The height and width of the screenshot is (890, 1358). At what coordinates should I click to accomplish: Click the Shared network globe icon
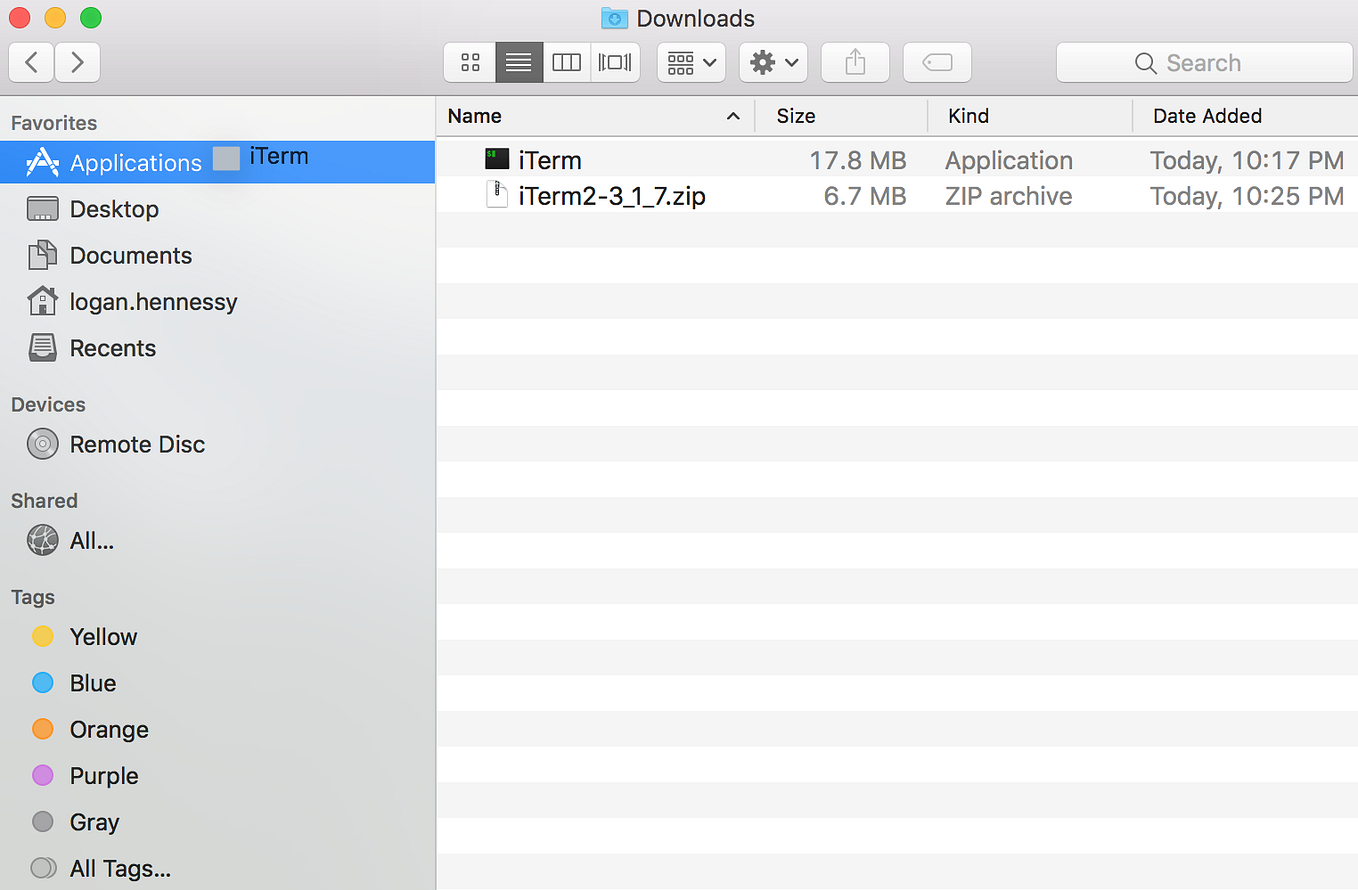pyautogui.click(x=43, y=541)
